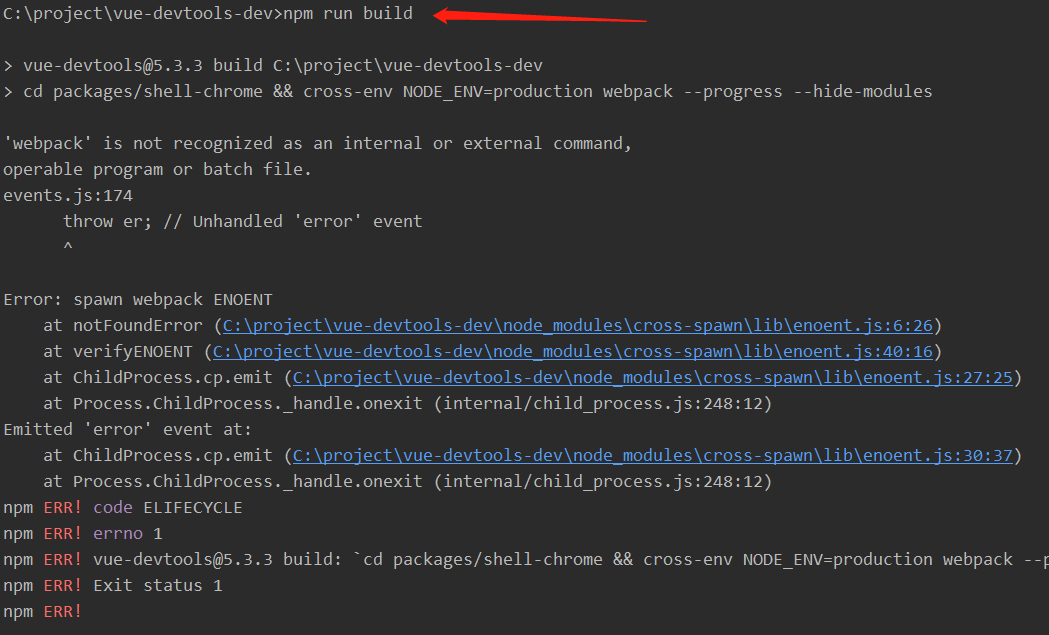The height and width of the screenshot is (635, 1049).
Task: Click the first '_handle.onexit (internal/child_process.js:248:12)' line
Action: coord(408,404)
